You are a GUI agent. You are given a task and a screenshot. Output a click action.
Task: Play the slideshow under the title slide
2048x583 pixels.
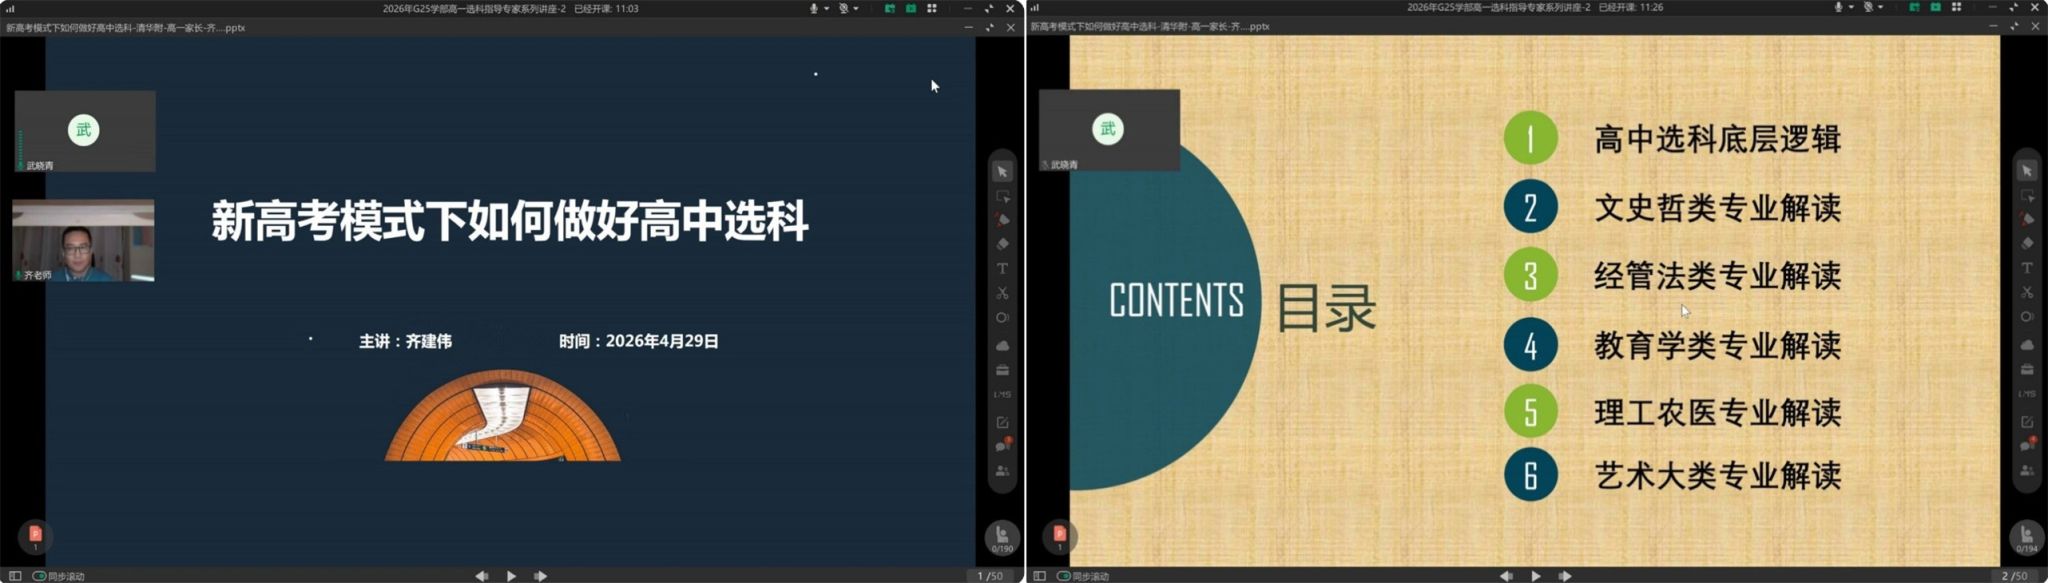511,576
